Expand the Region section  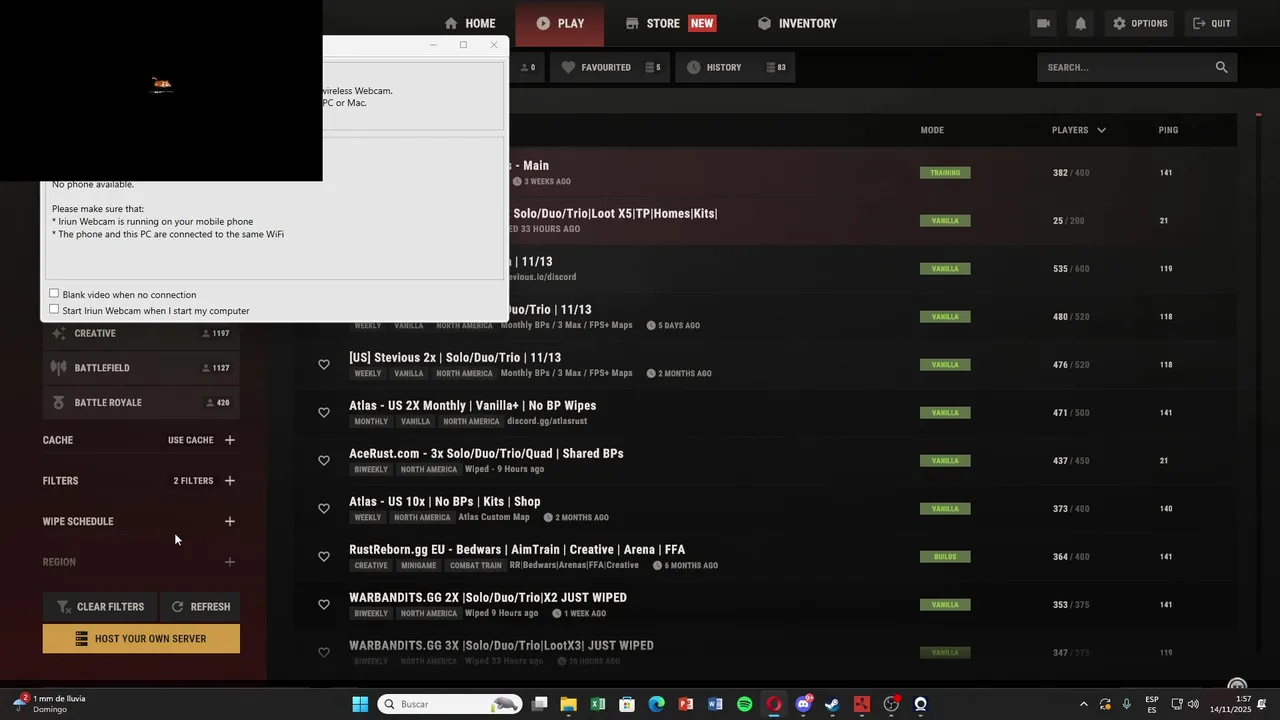point(230,562)
